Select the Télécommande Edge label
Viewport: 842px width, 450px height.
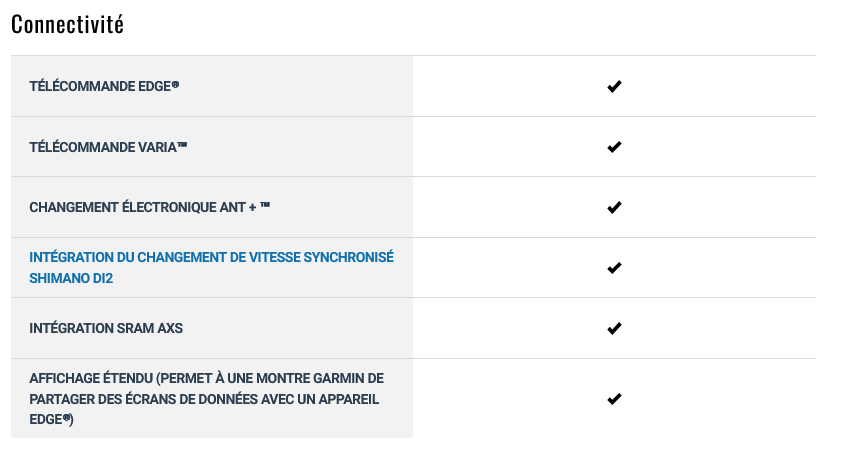pyautogui.click(x=104, y=86)
